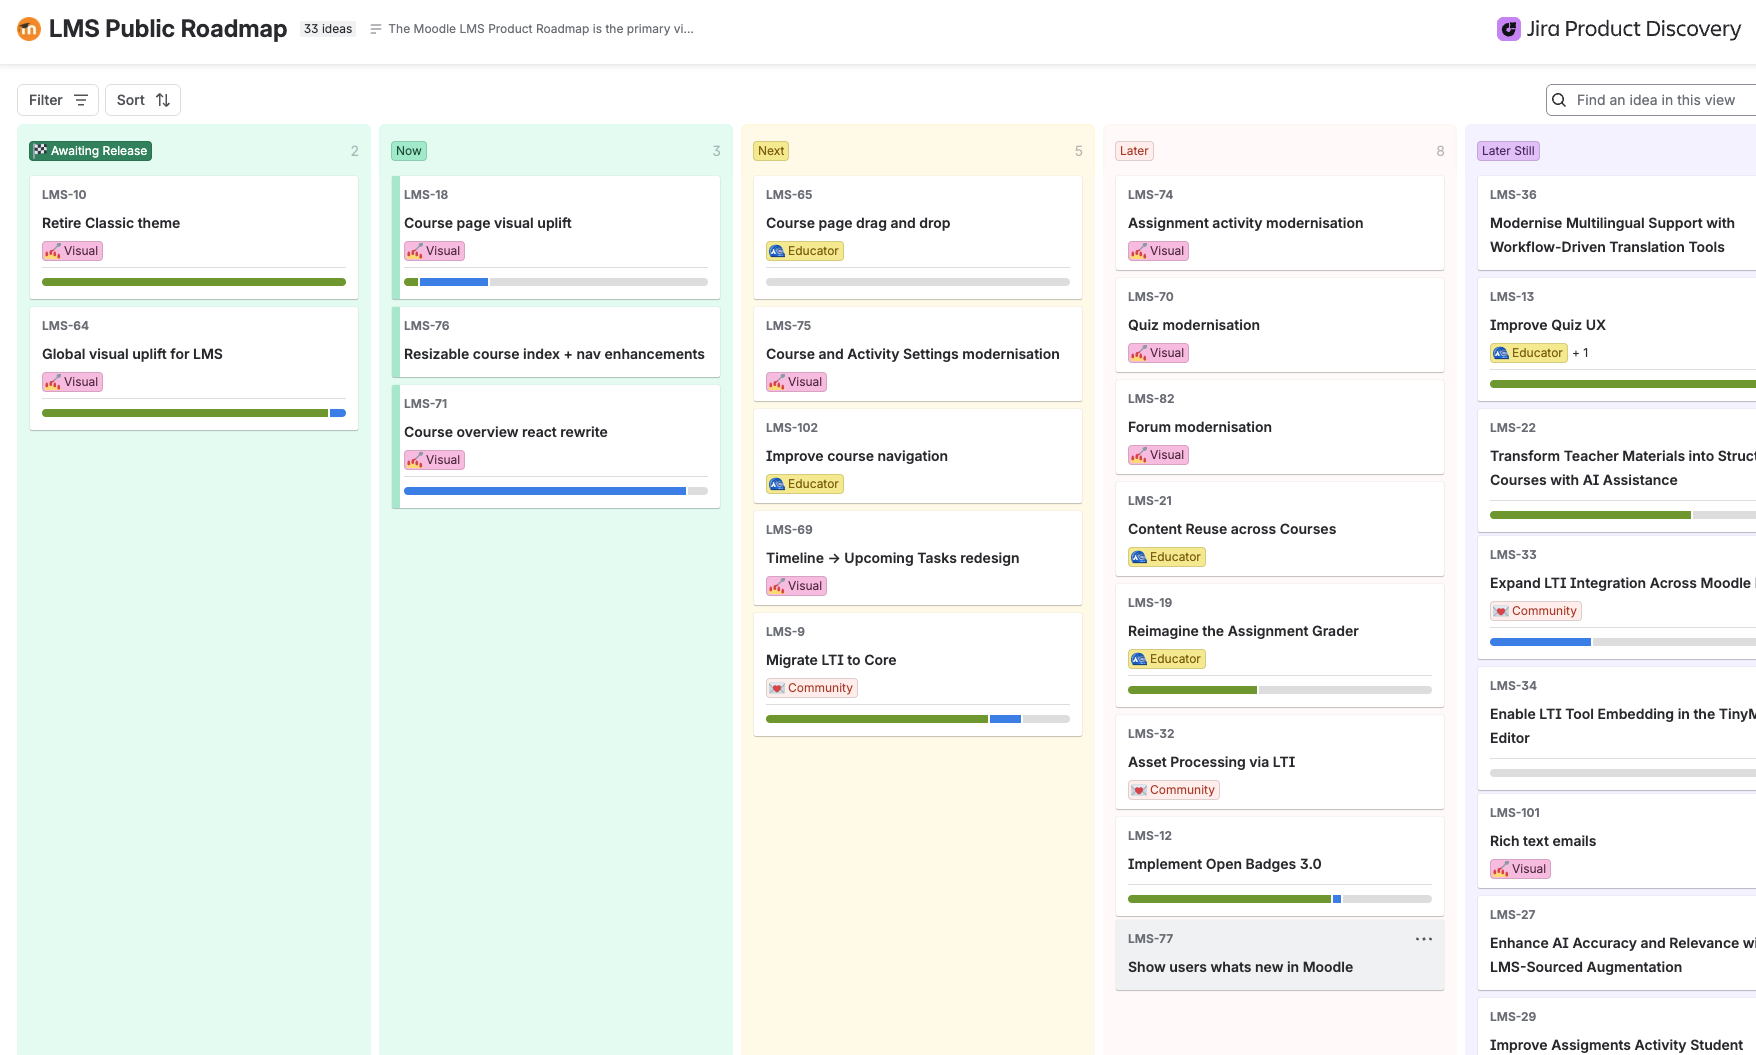The width and height of the screenshot is (1756, 1055).
Task: Click idea count 8 in Later column
Action: click(x=1440, y=151)
